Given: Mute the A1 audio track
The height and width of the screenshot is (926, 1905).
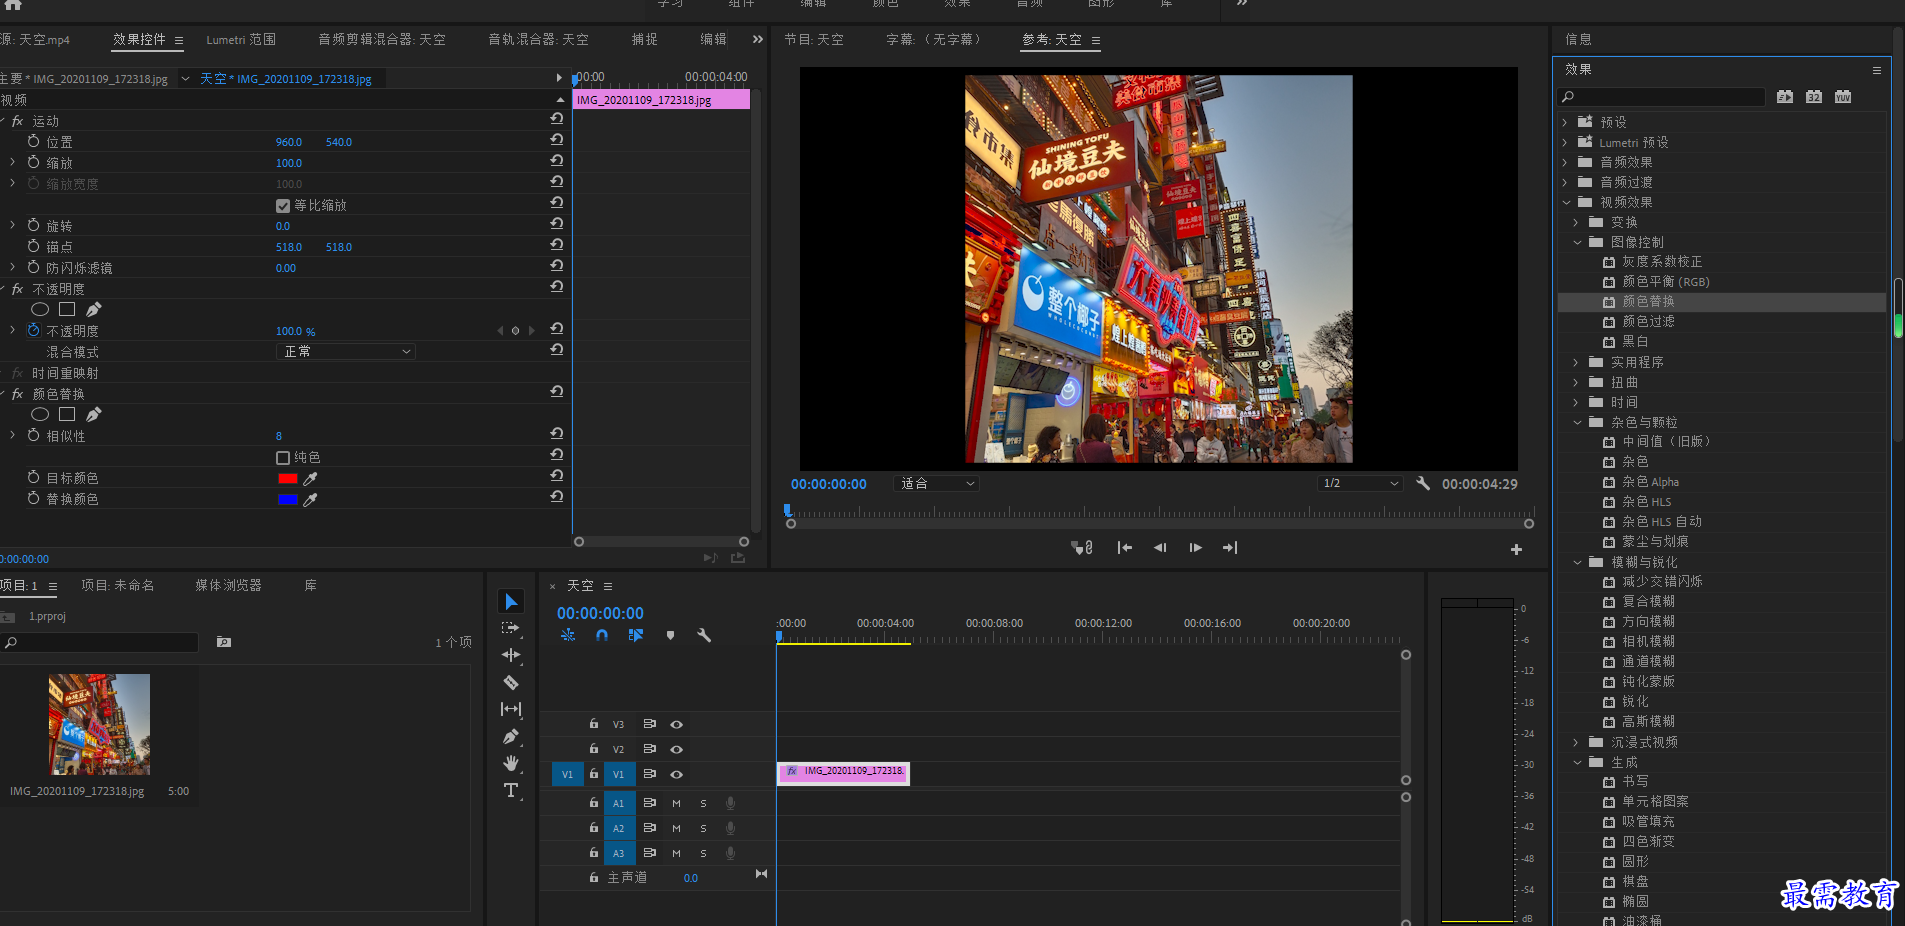Looking at the screenshot, I should 676,803.
